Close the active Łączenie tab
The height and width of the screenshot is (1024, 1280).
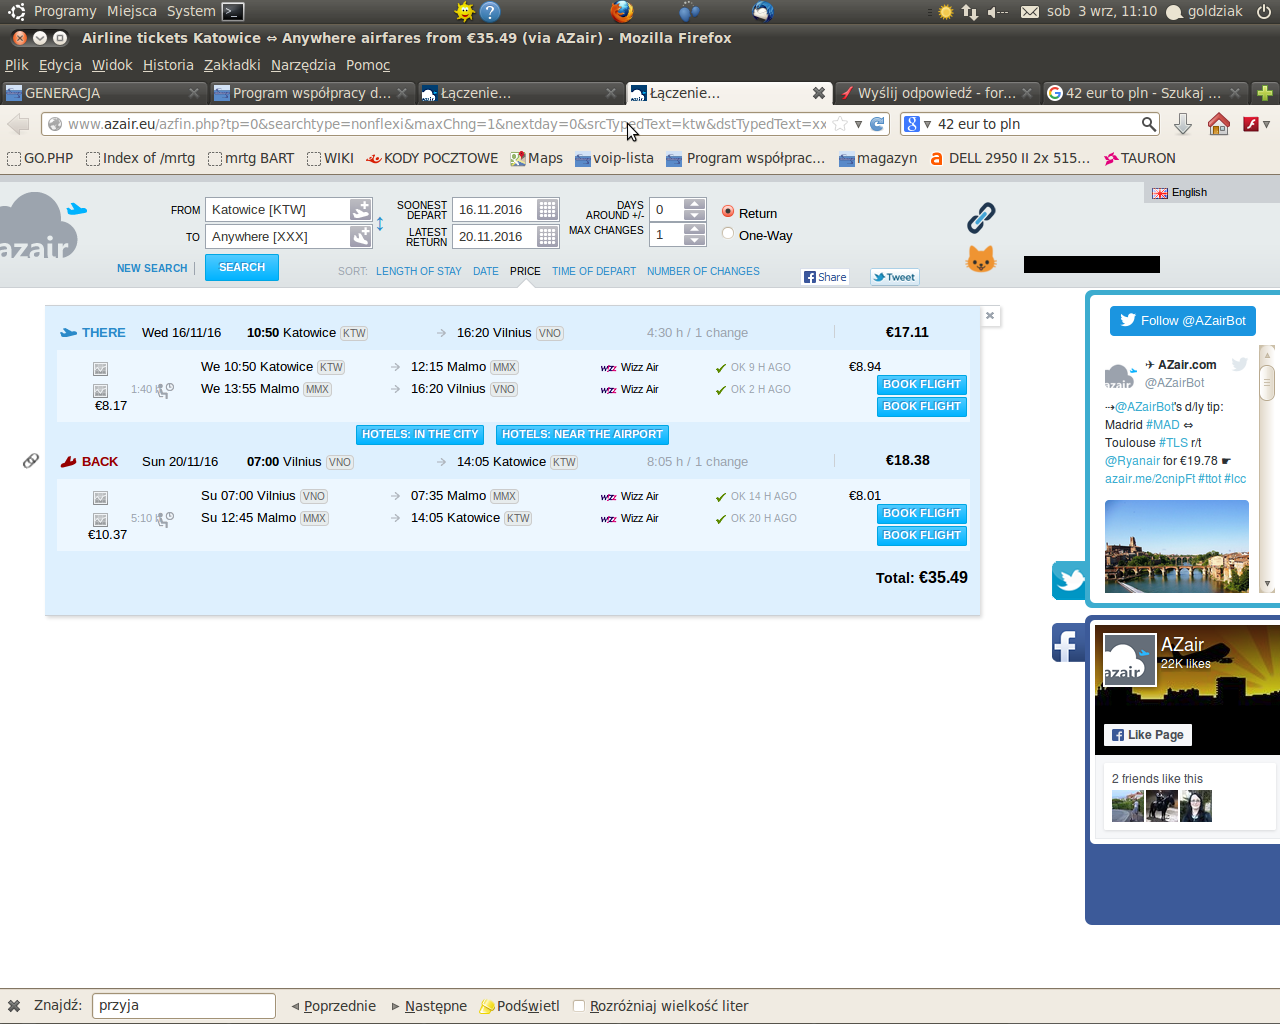click(819, 93)
